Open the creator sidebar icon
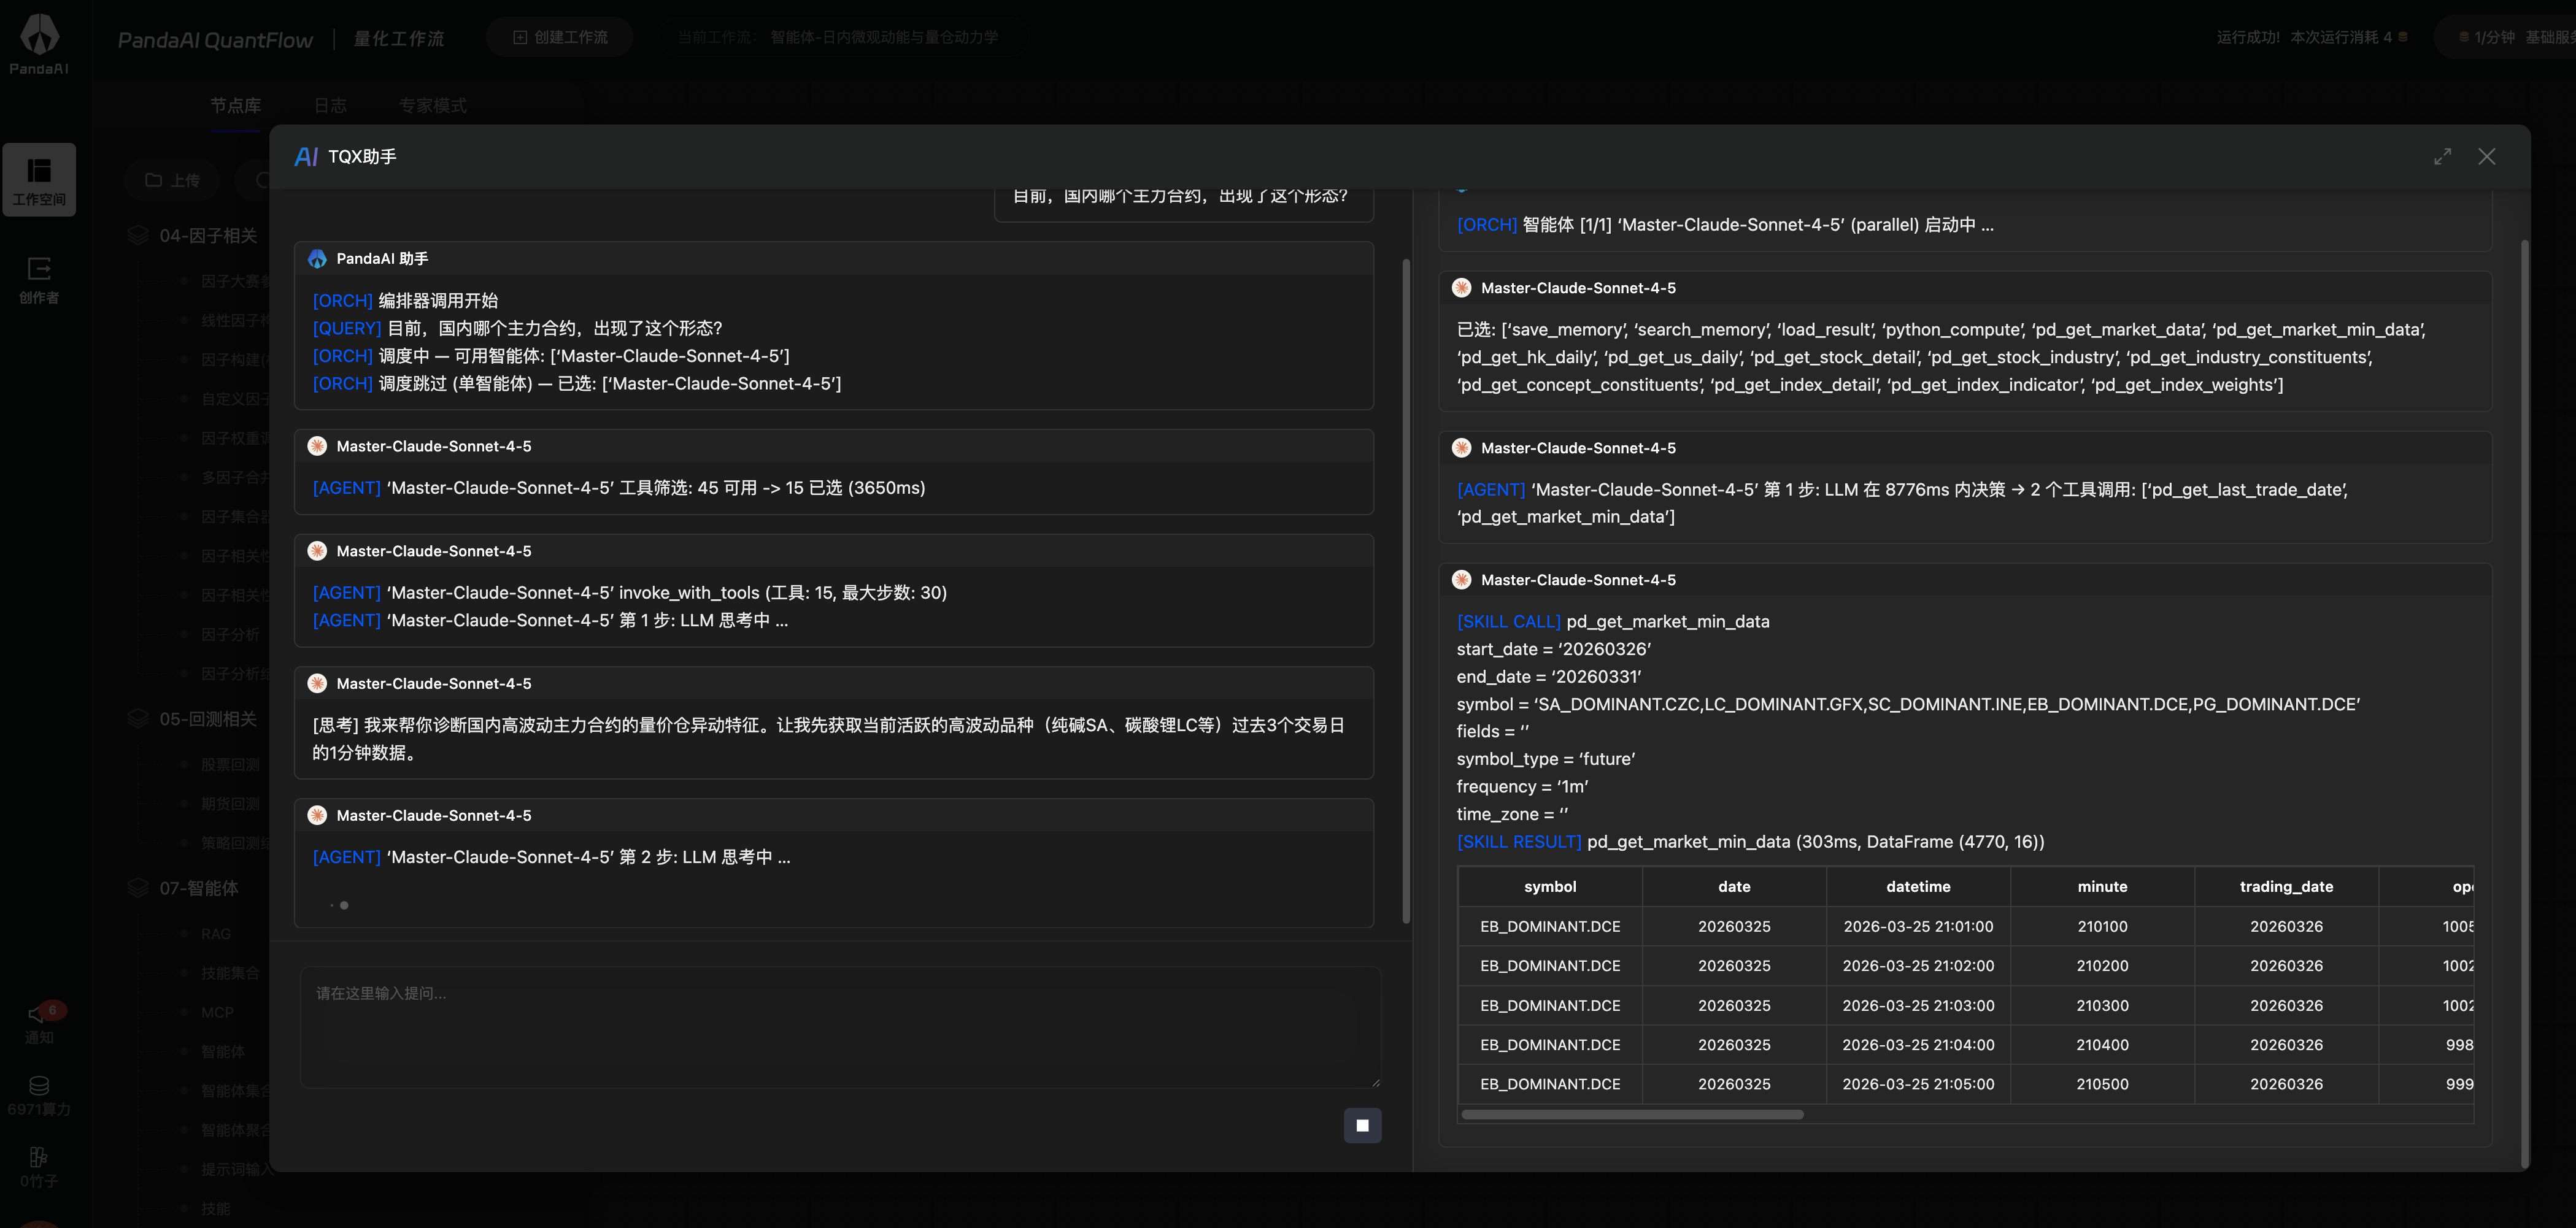This screenshot has height=1228, width=2576. pos(39,279)
